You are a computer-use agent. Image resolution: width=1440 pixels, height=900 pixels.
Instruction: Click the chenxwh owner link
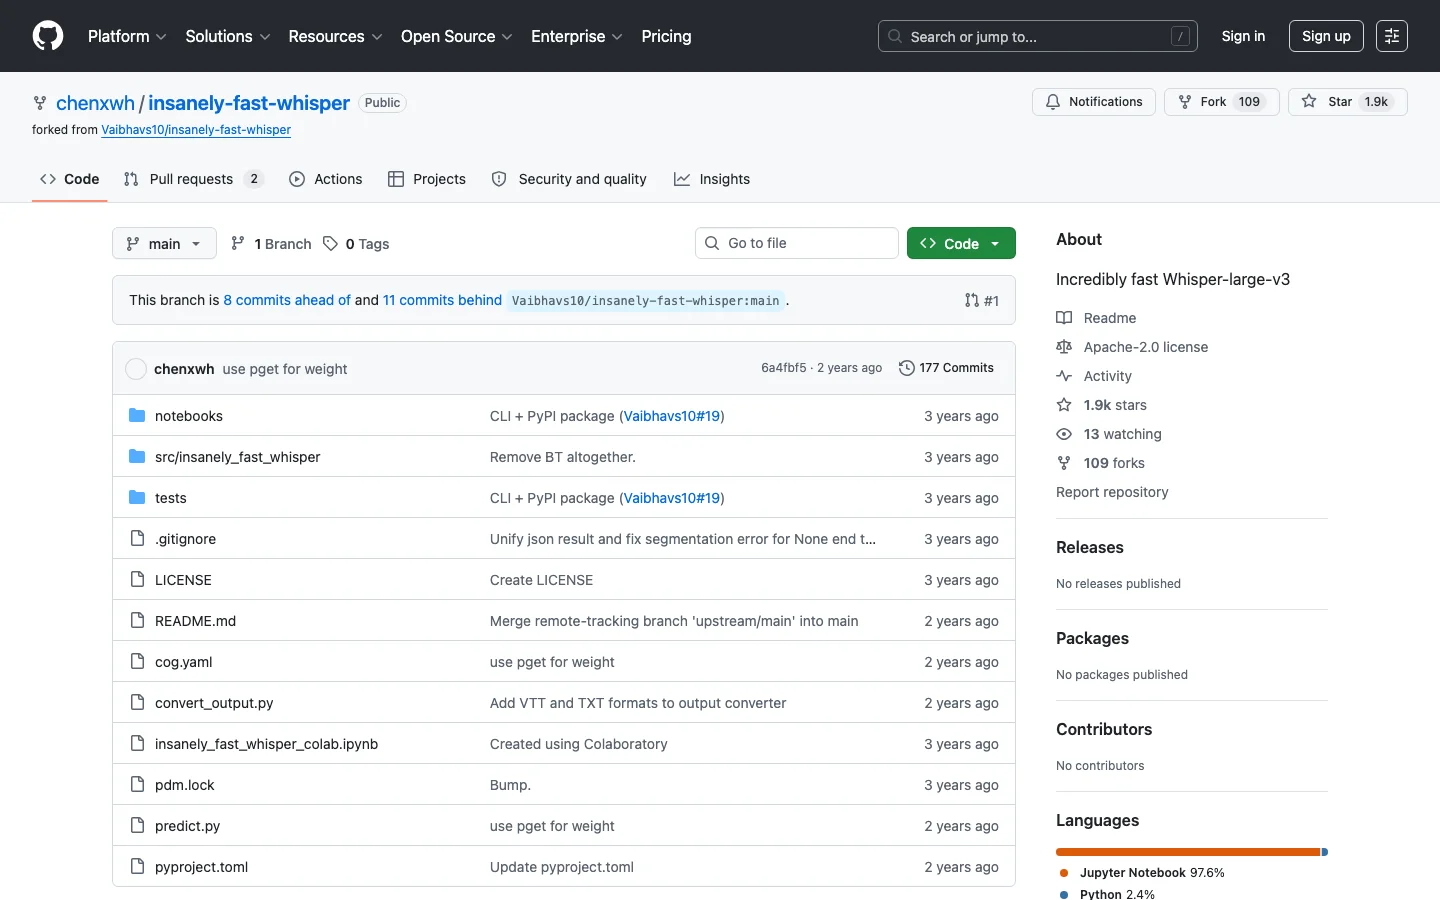95,103
